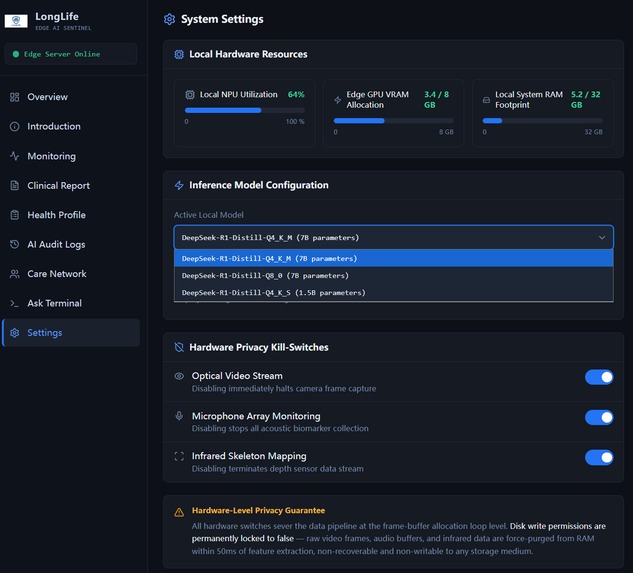Click the Inference Model Configuration bolt icon
Viewport: 633px width, 573px height.
[x=179, y=185]
